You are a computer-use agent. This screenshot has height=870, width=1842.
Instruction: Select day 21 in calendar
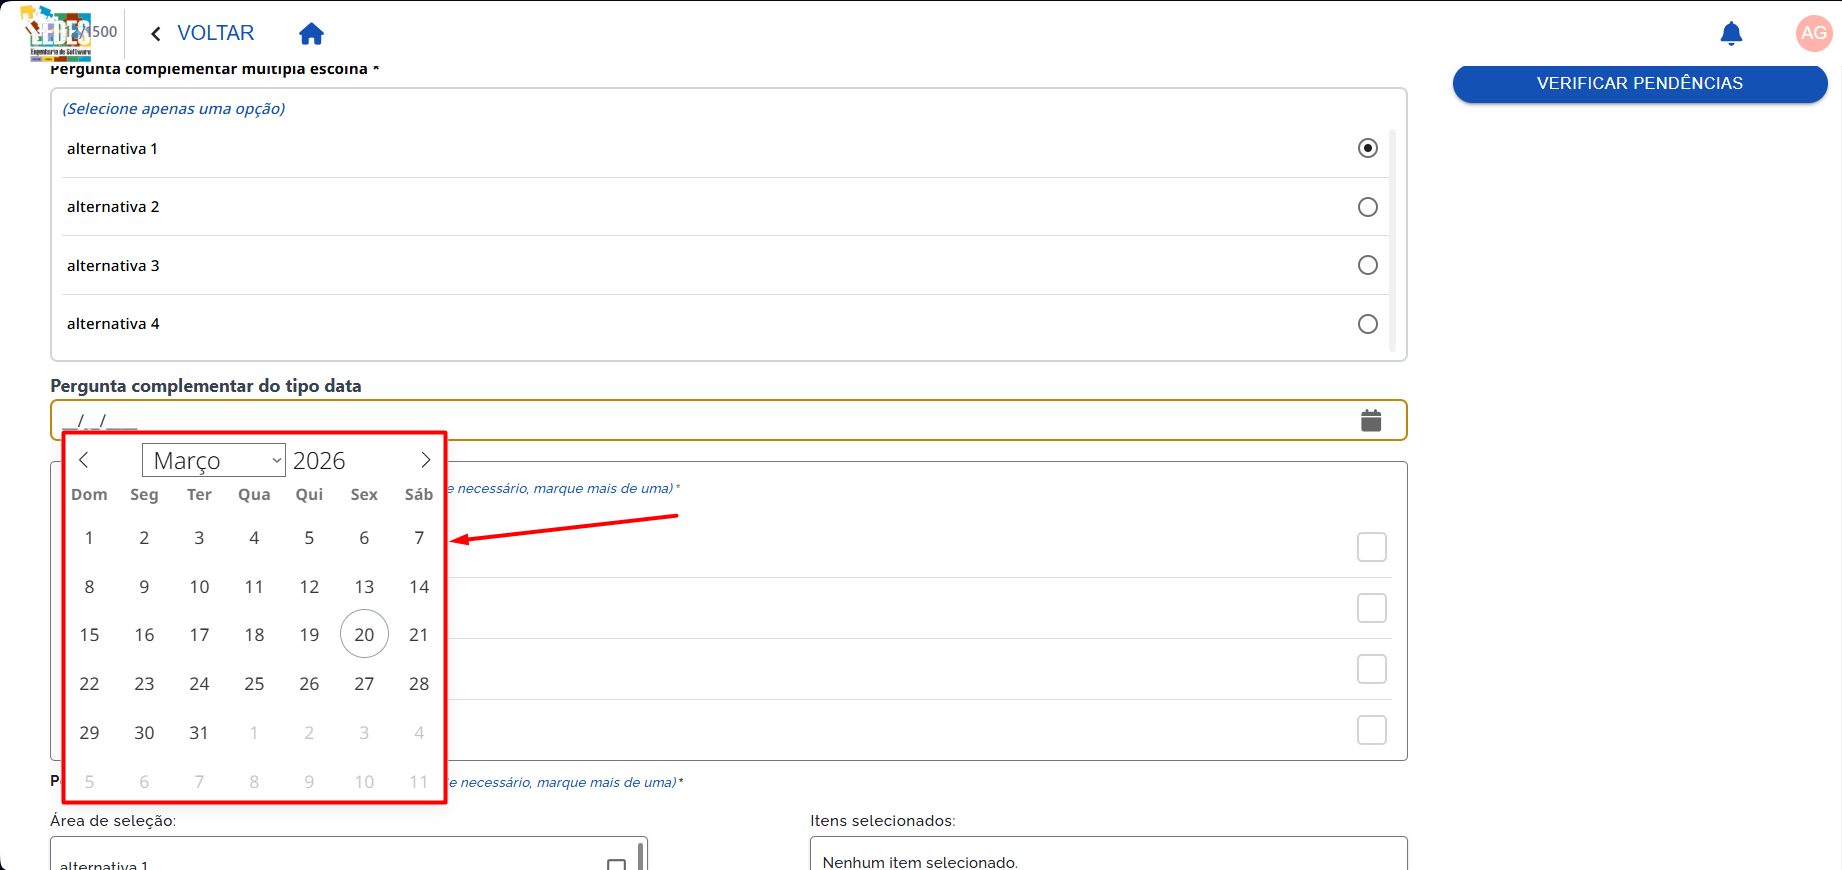pos(419,635)
